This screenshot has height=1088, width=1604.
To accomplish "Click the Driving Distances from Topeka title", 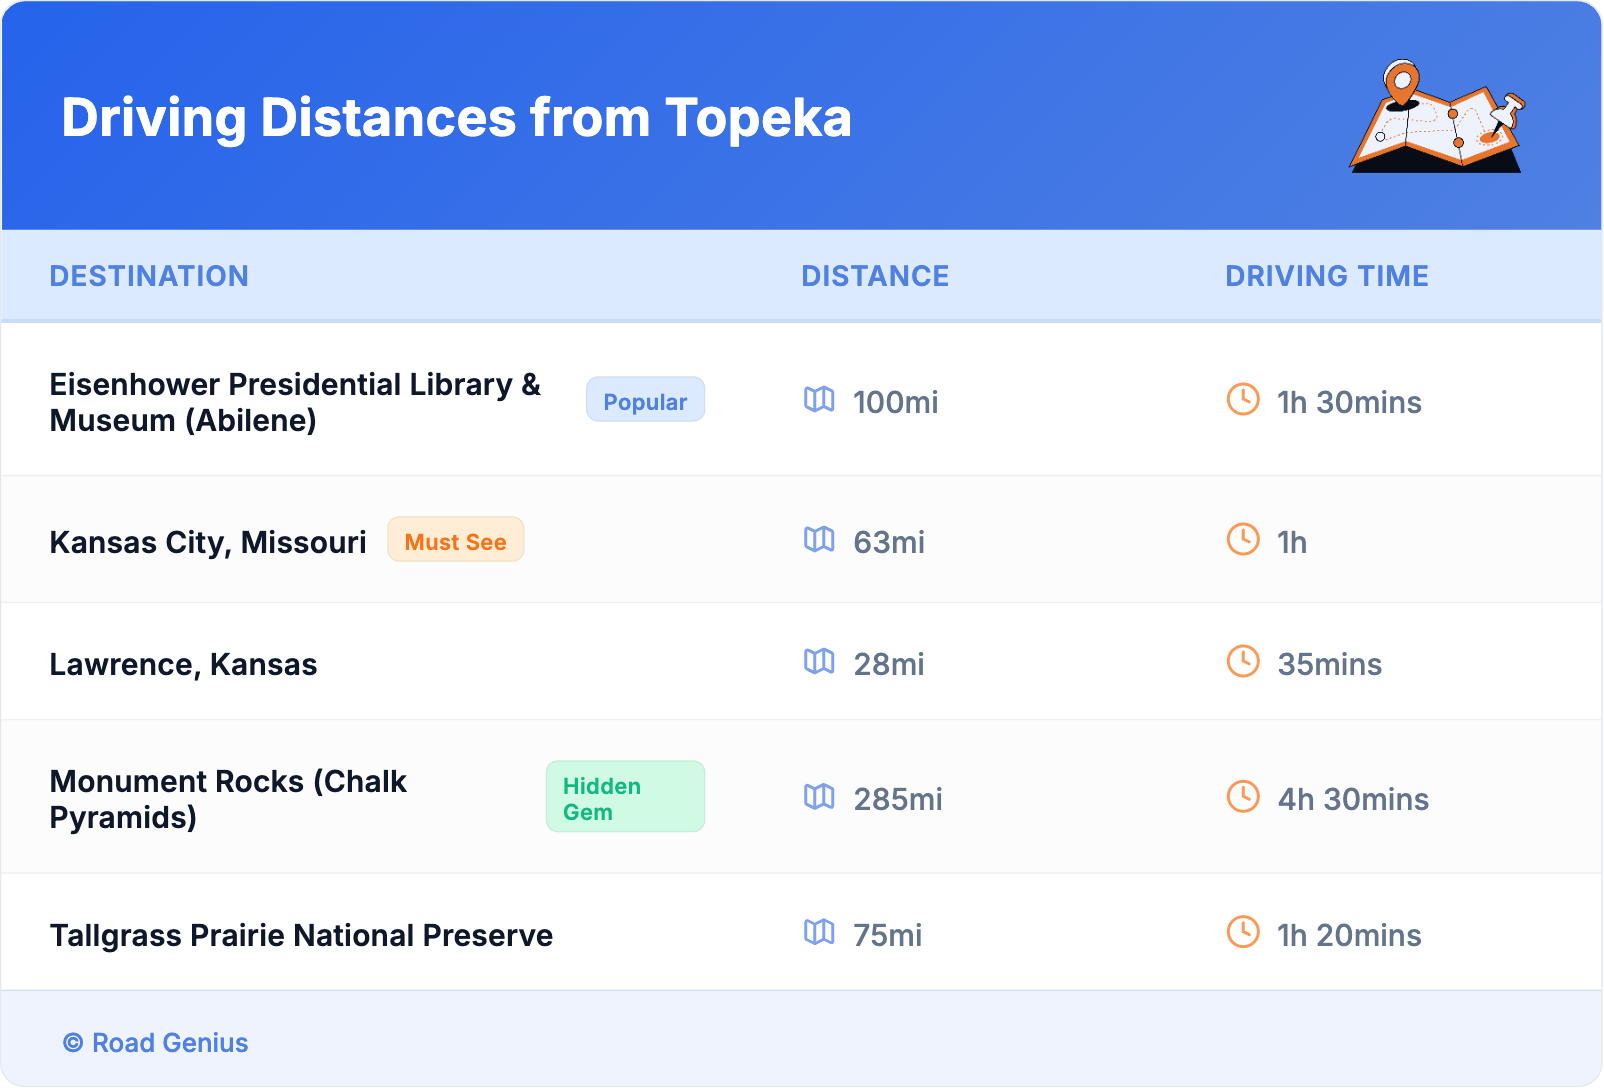I will pos(456,118).
